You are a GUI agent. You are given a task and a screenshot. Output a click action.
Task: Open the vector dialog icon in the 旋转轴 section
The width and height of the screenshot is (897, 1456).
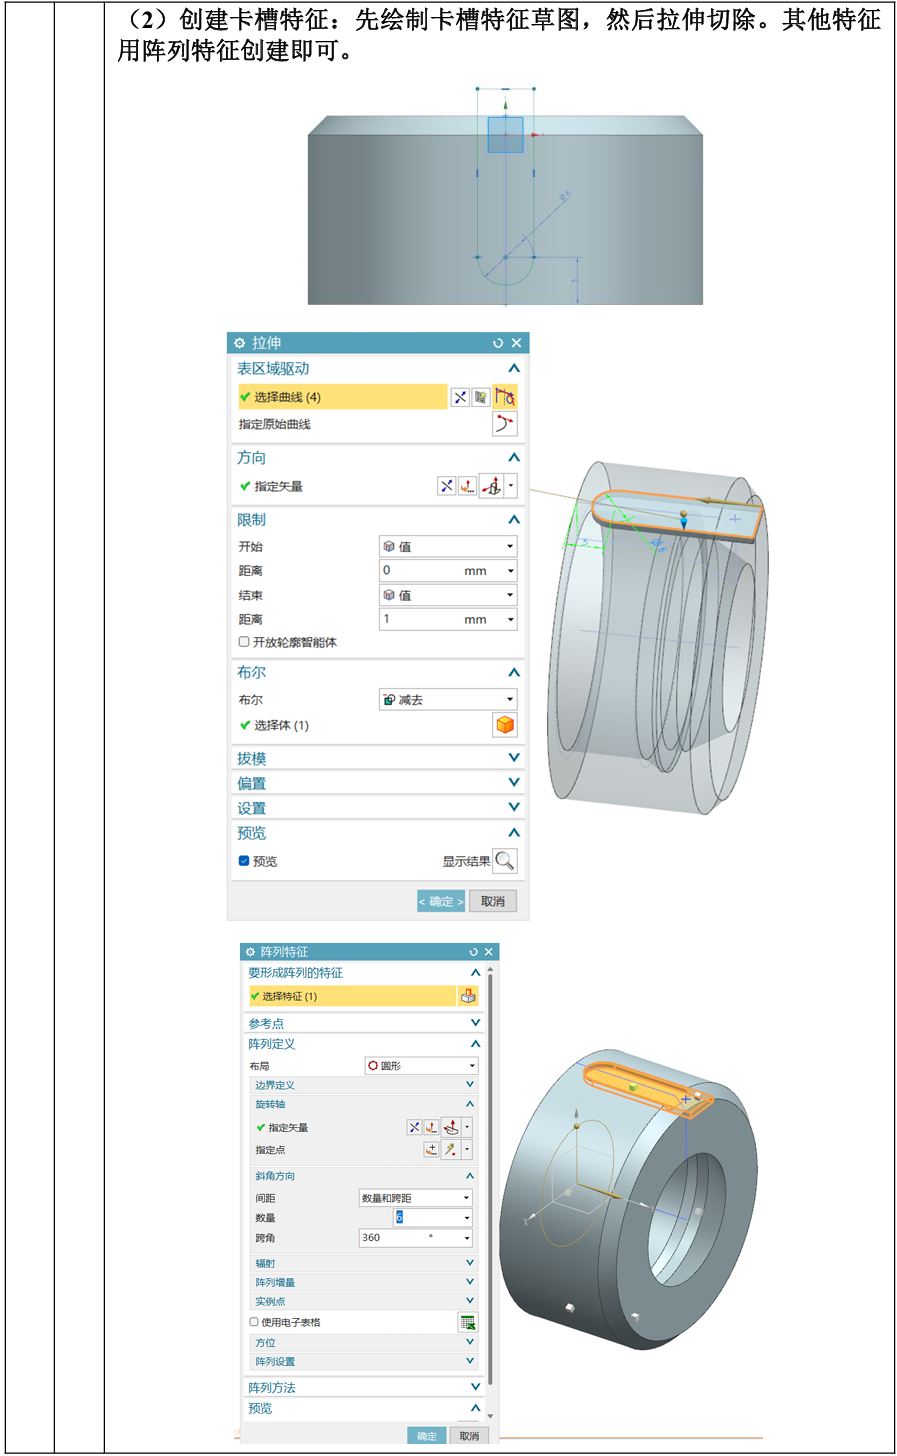(x=431, y=1127)
